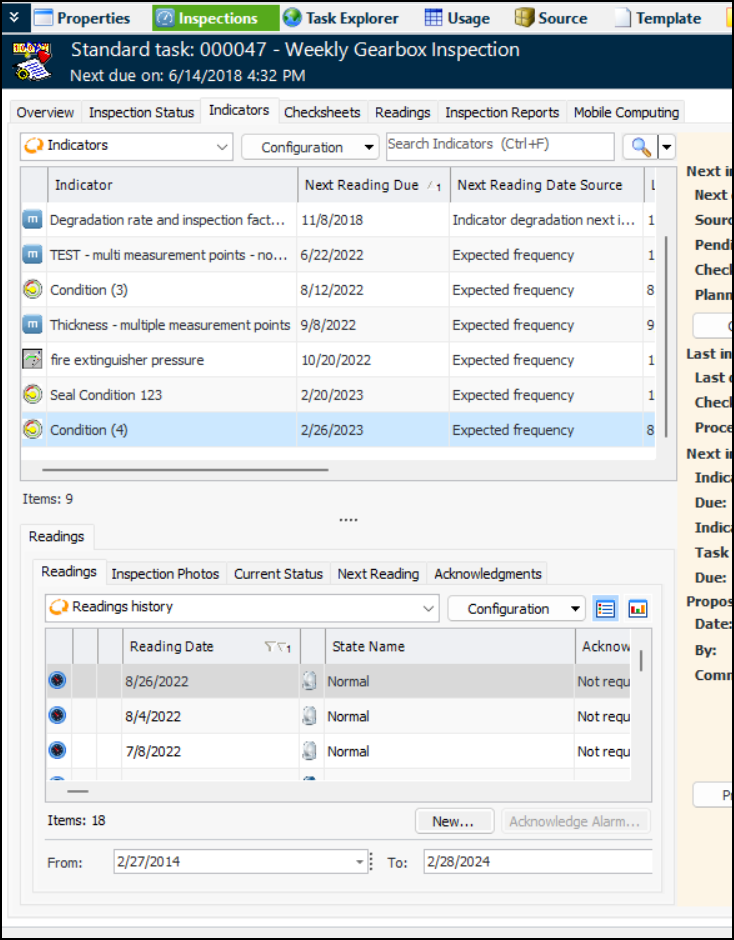Click the standard task icon in header

pos(32,61)
